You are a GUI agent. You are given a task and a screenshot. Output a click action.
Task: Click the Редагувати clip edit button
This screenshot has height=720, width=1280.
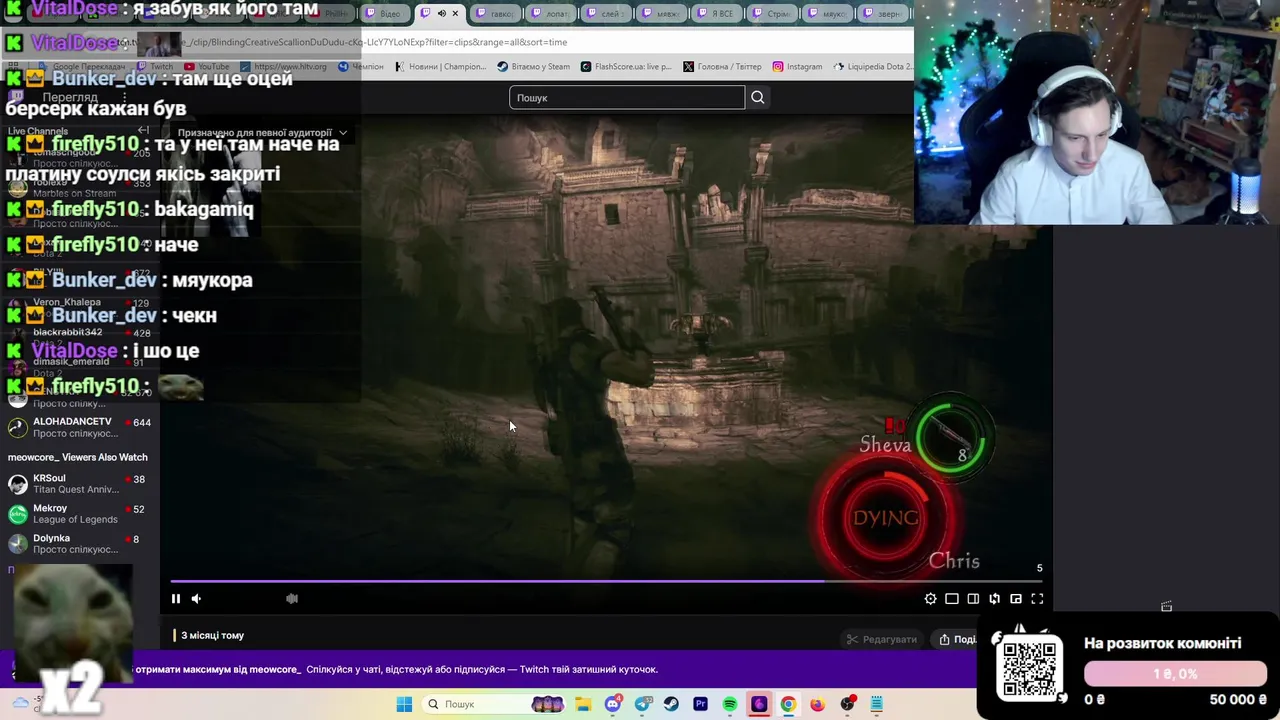tap(881, 639)
